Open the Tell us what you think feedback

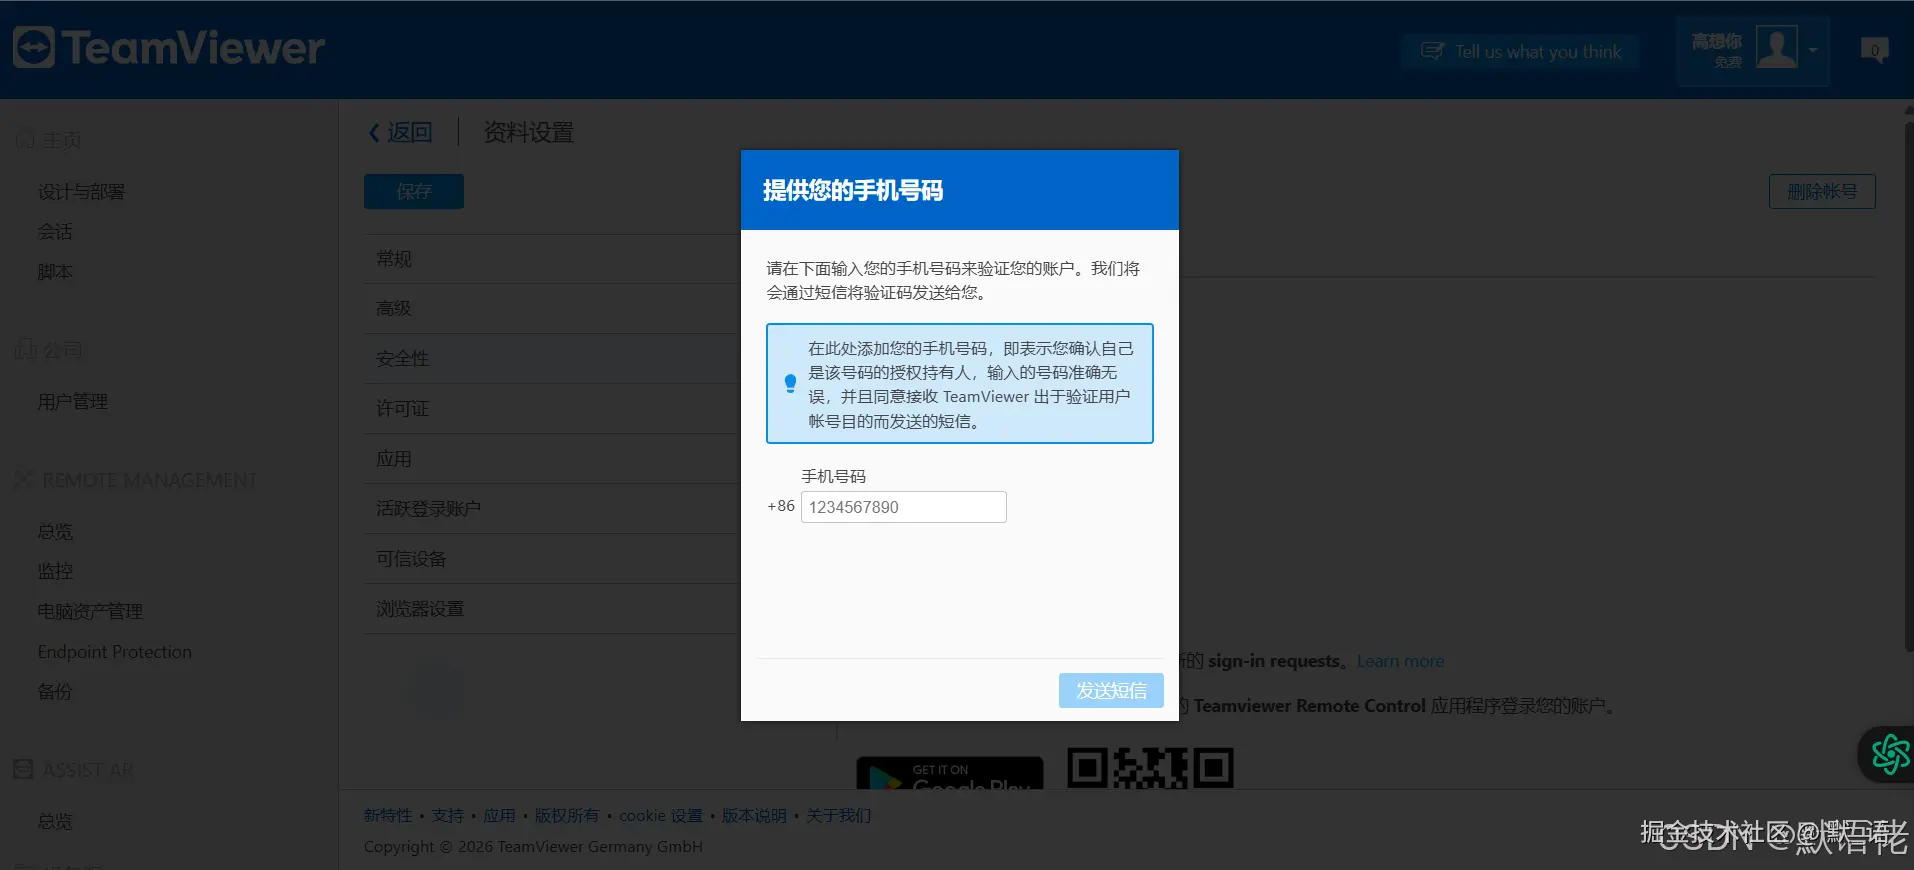(1520, 51)
